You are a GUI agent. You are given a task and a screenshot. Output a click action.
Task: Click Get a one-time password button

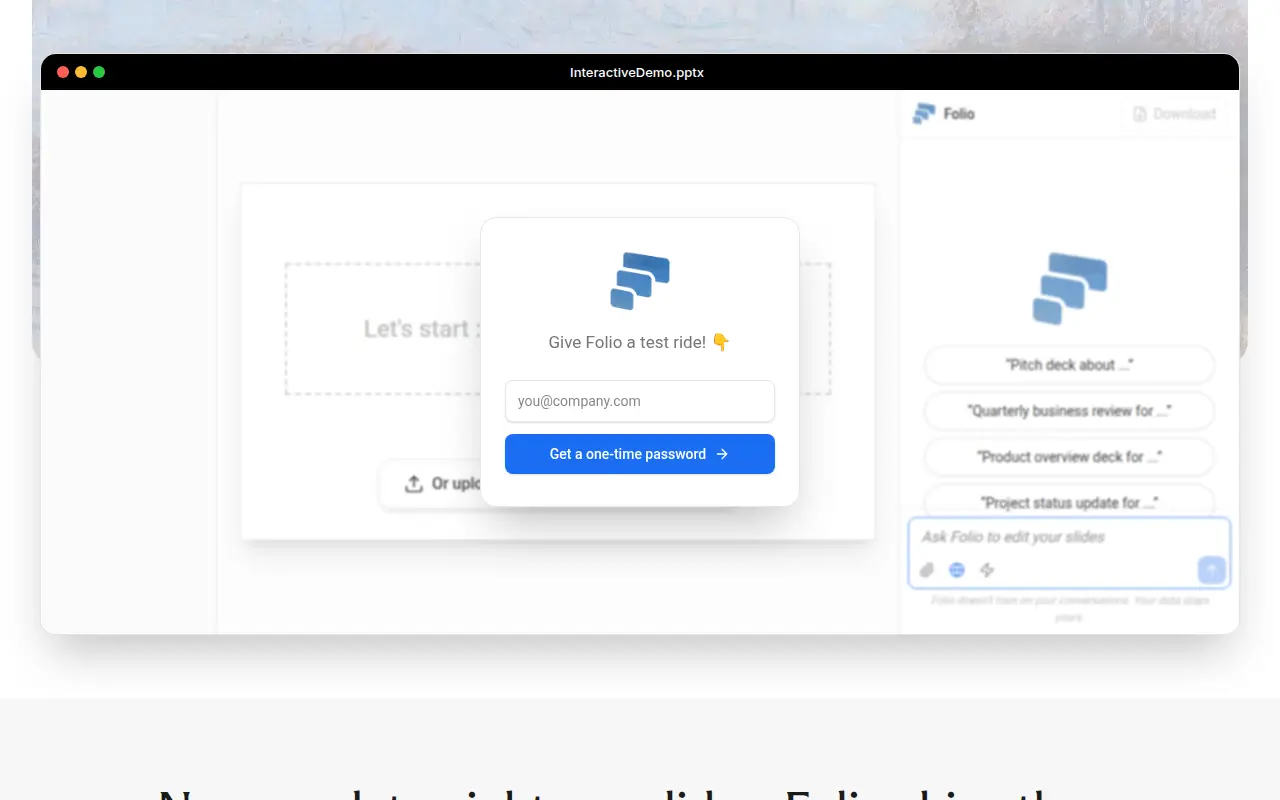tap(640, 454)
